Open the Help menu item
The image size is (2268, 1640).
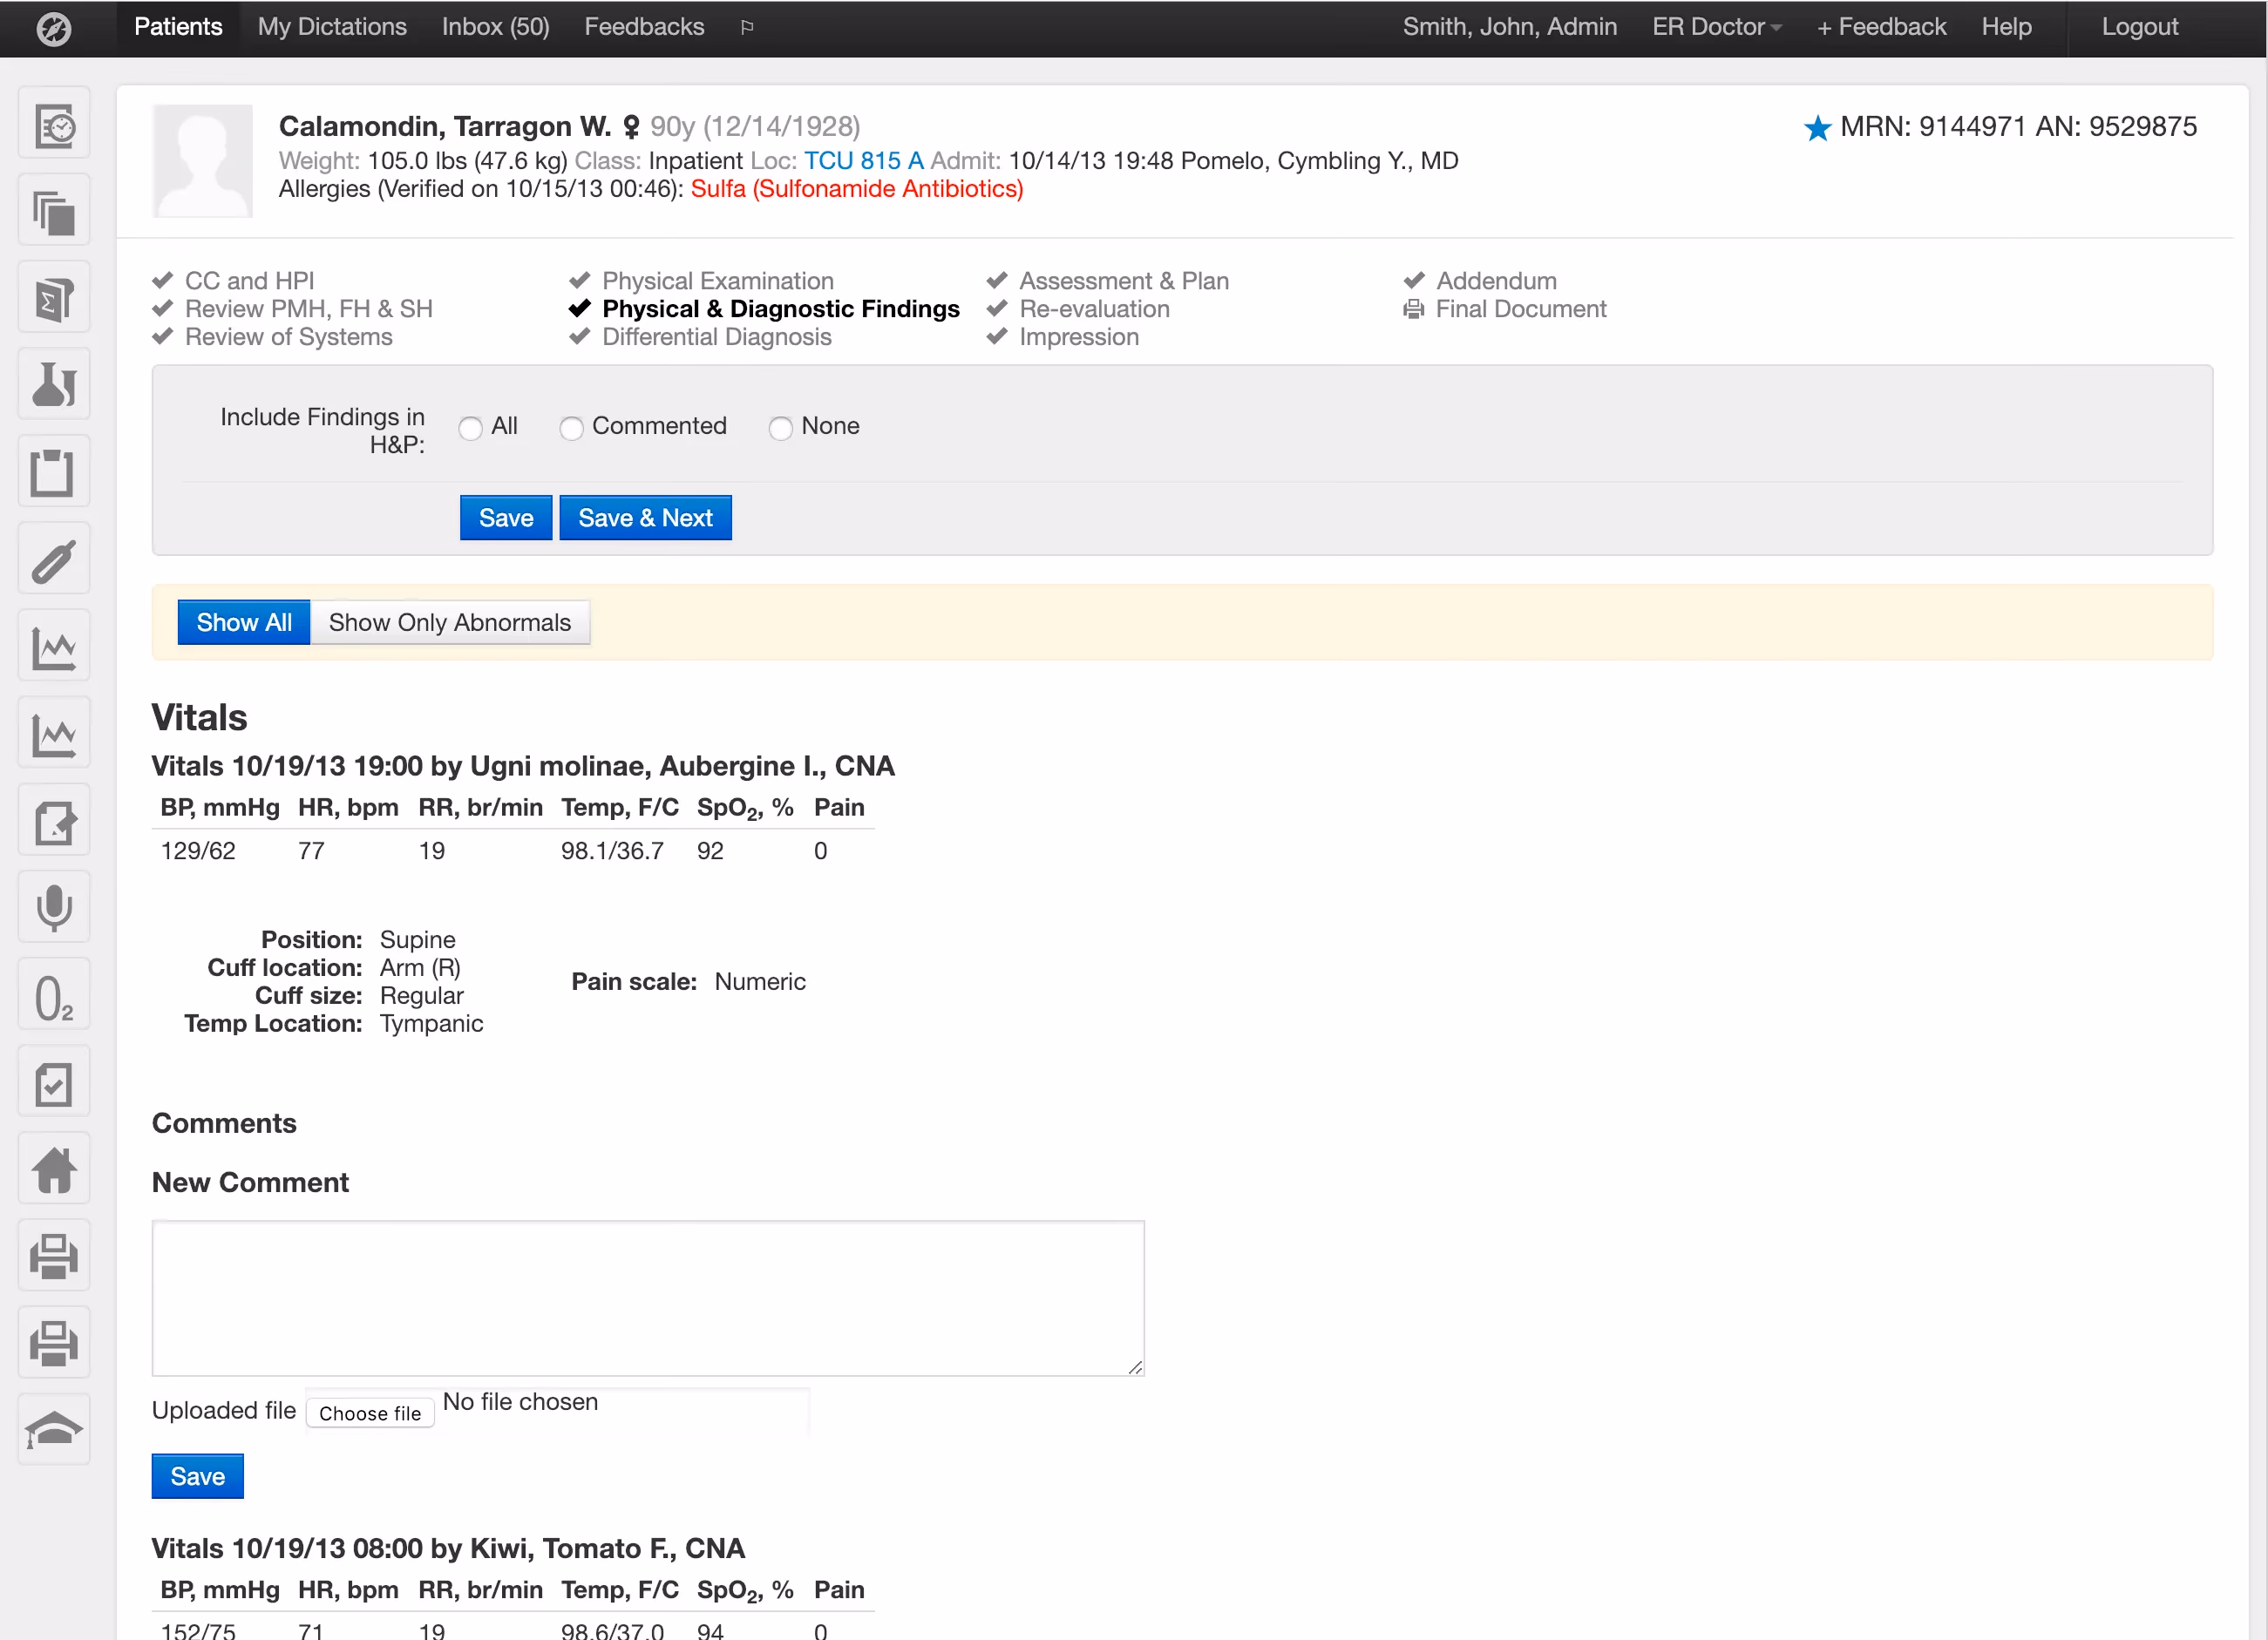click(2006, 27)
